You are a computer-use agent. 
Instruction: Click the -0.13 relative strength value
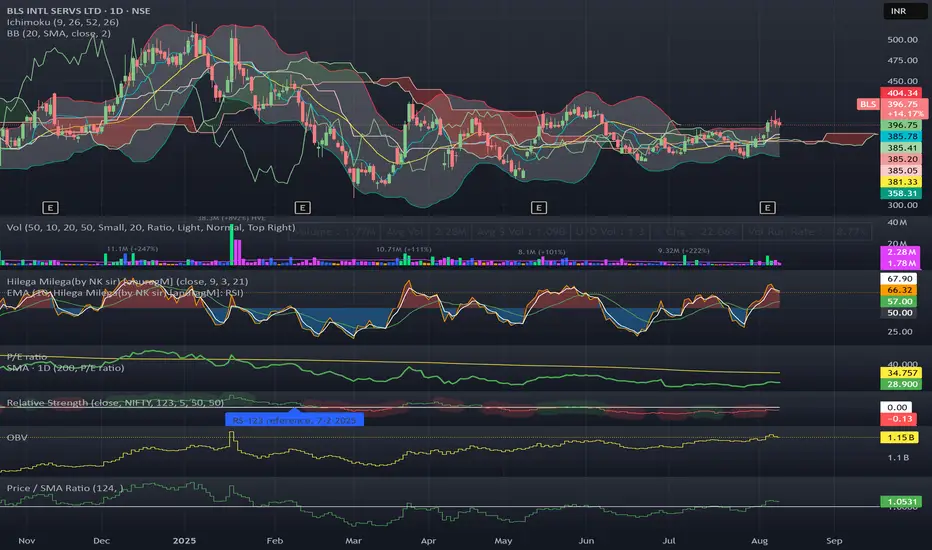click(898, 419)
